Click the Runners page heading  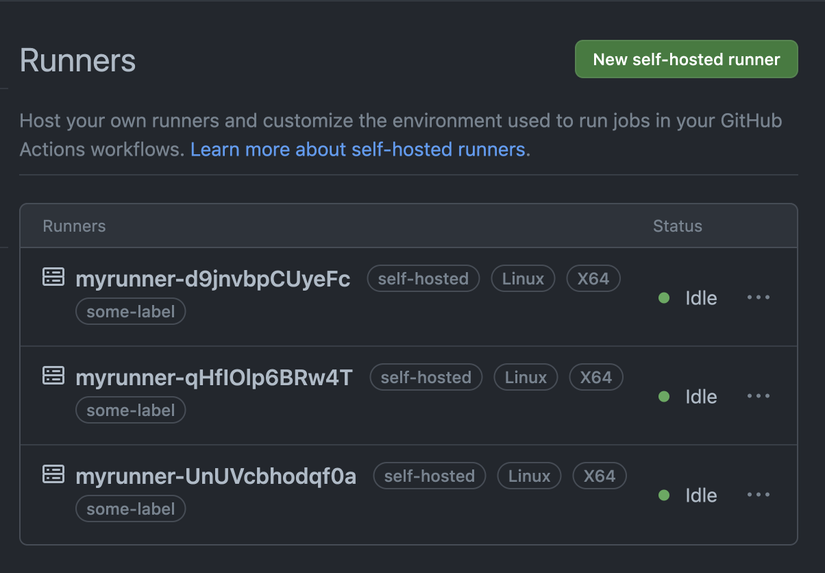[x=78, y=60]
